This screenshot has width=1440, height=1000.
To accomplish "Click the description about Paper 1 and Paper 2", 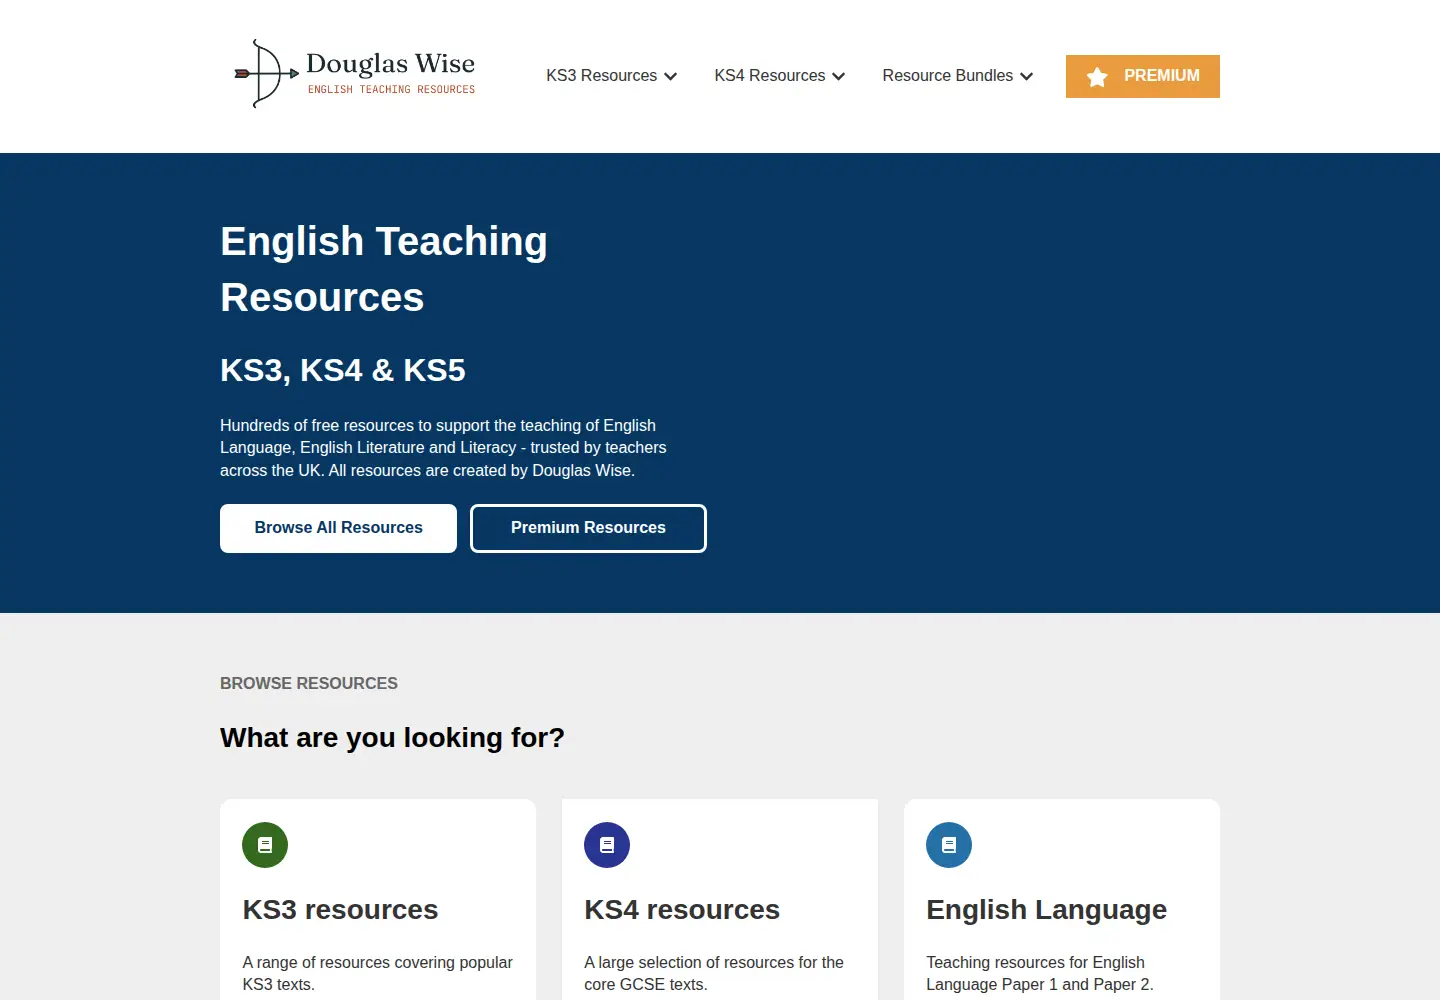I will coord(1040,973).
